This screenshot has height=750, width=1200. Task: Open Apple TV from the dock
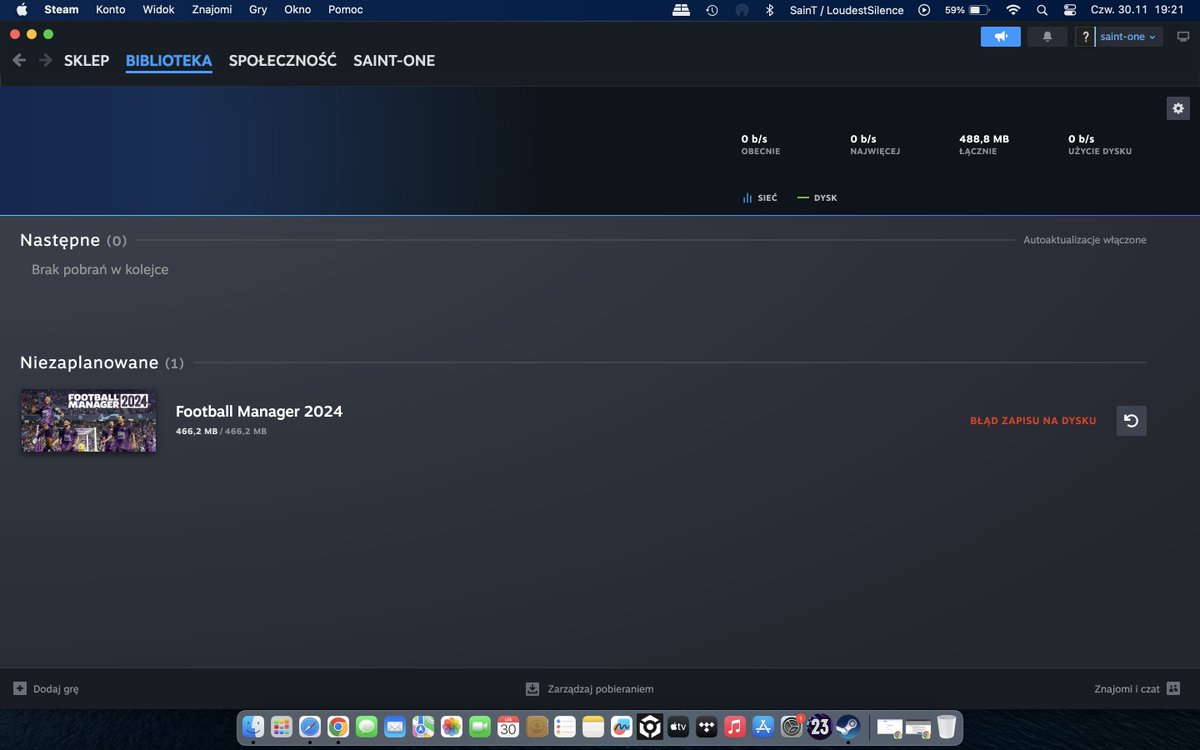tap(679, 727)
